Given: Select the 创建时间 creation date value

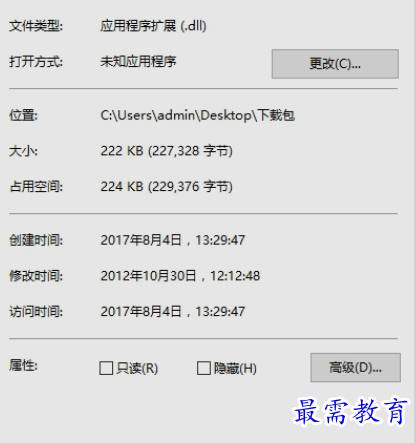Looking at the screenshot, I should (173, 240).
